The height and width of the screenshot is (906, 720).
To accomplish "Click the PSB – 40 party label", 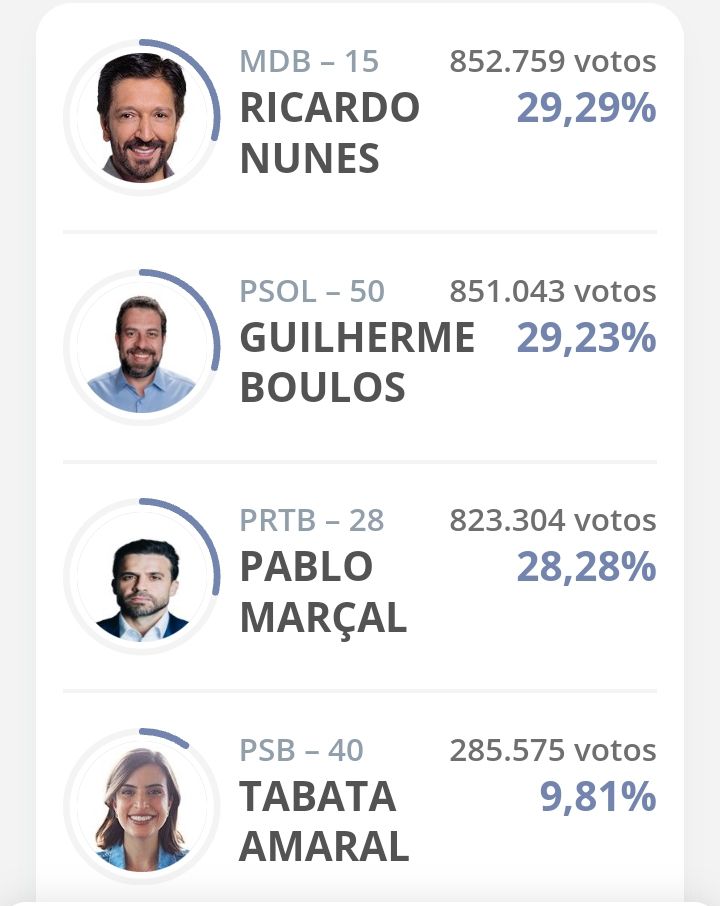I will tap(301, 750).
